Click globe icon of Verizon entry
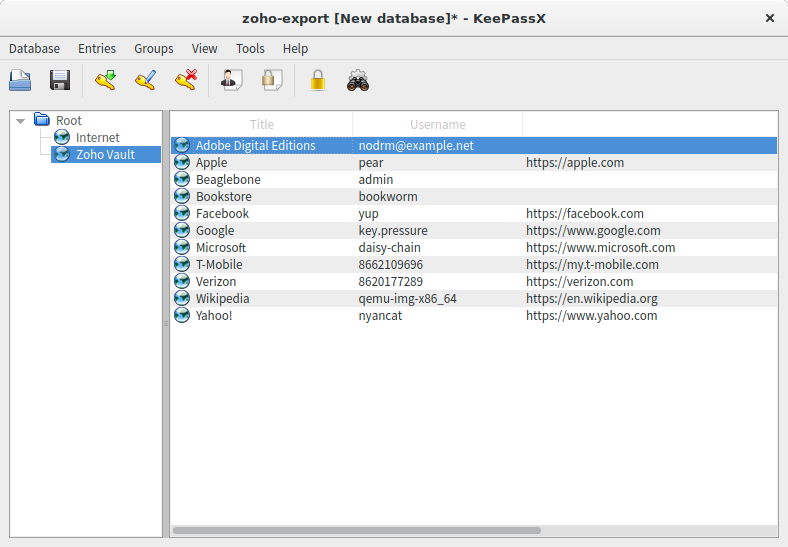 coord(182,281)
